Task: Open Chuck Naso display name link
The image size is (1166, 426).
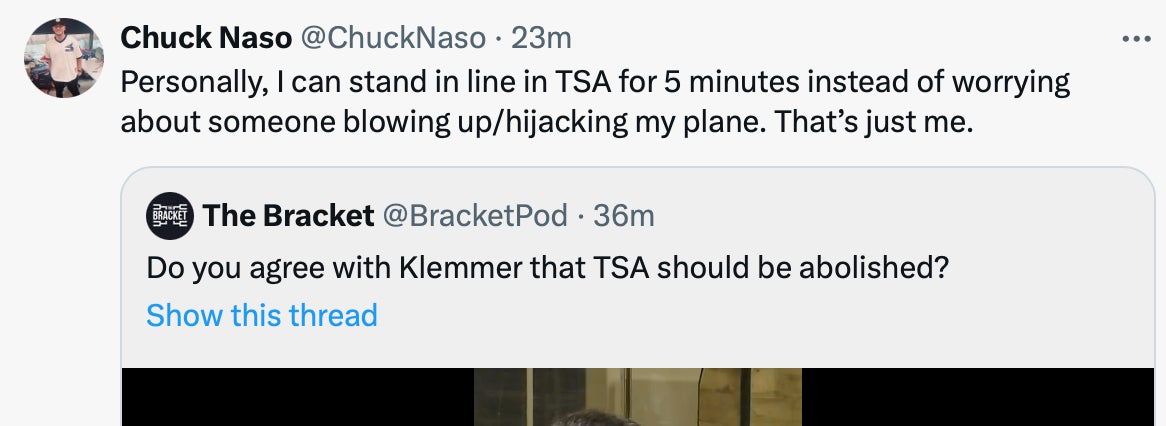Action: click(x=206, y=38)
